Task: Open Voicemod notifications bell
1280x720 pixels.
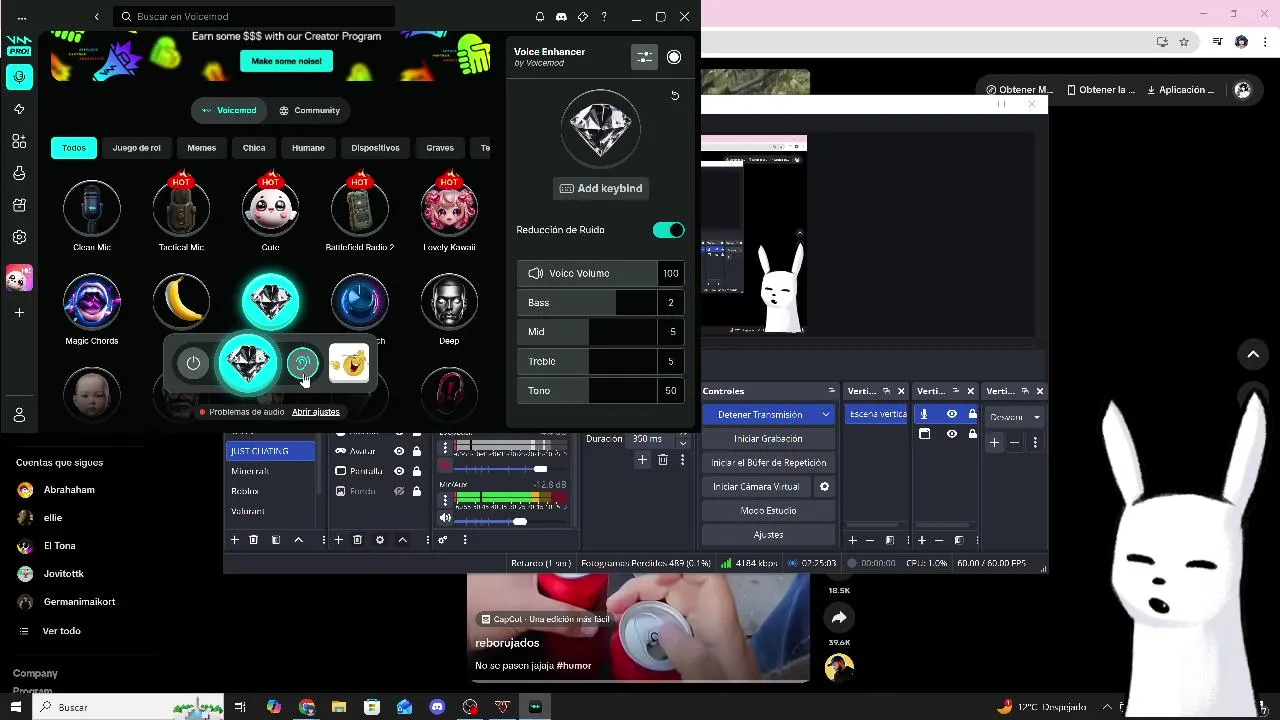Action: point(540,17)
